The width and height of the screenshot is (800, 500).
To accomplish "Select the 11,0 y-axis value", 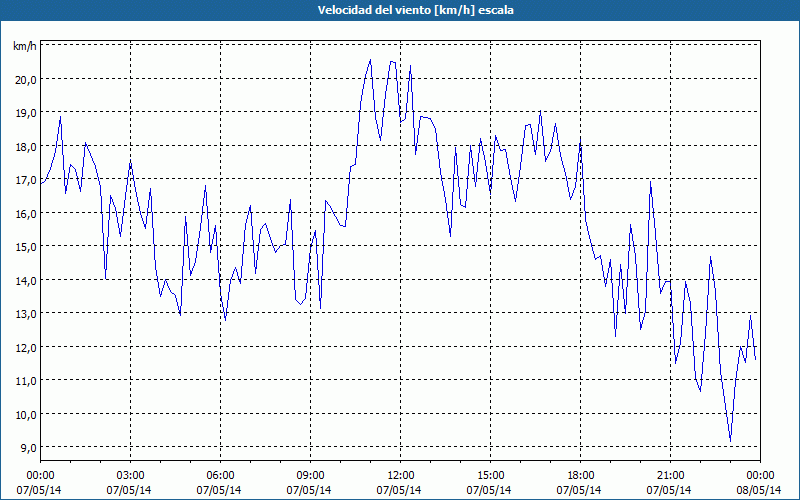I will tap(26, 381).
